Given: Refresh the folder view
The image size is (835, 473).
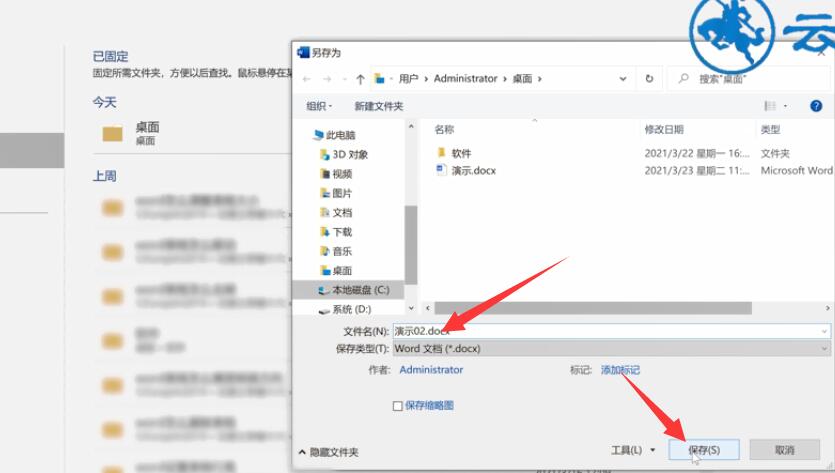Looking at the screenshot, I should pos(649,79).
